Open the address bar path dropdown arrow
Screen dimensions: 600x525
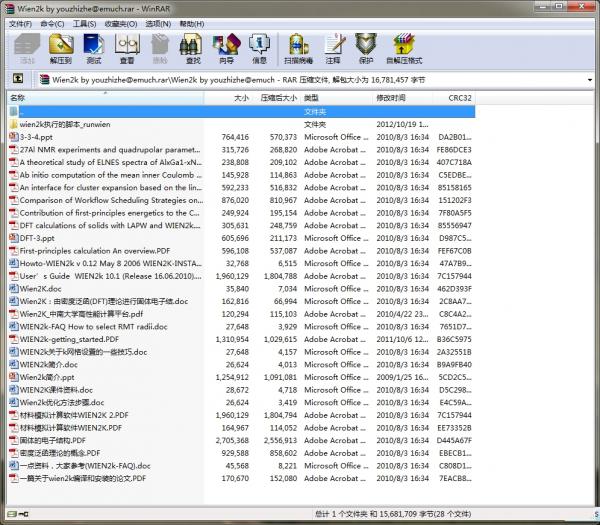click(590, 80)
